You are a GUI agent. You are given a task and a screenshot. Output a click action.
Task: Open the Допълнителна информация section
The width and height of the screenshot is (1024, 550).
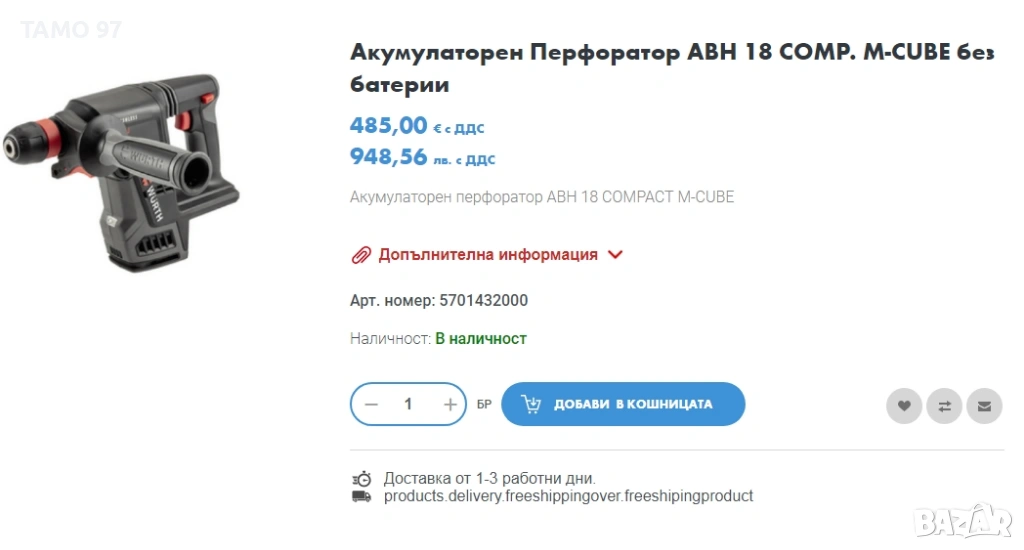coord(487,255)
